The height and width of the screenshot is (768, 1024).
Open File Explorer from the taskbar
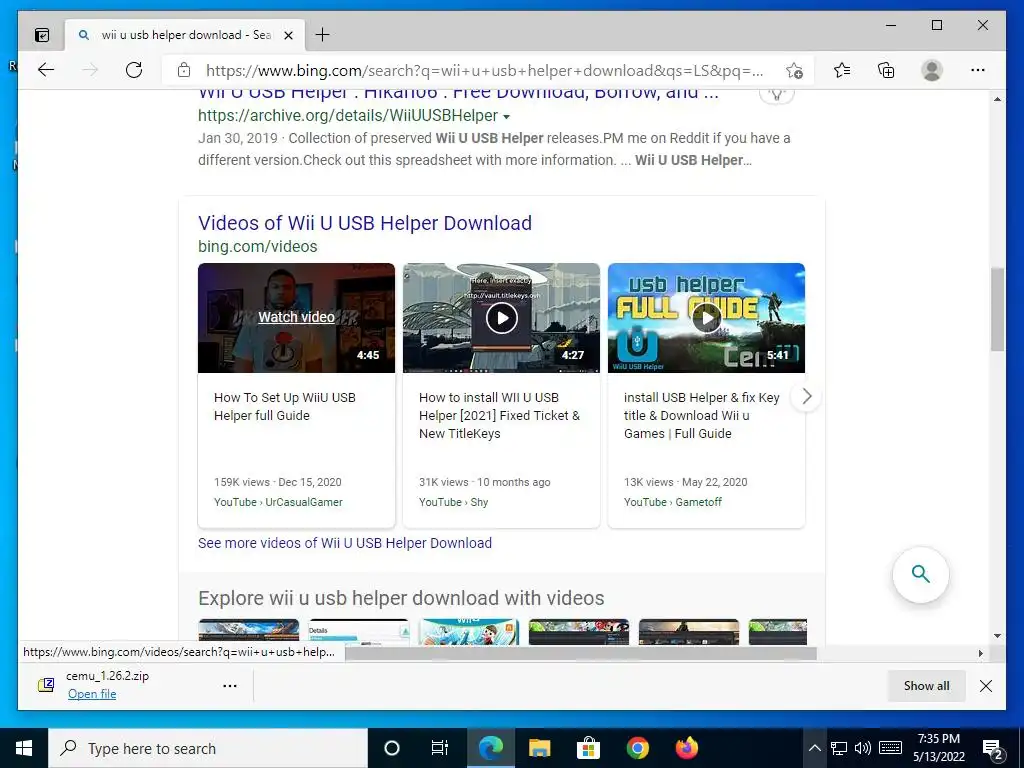pyautogui.click(x=539, y=748)
